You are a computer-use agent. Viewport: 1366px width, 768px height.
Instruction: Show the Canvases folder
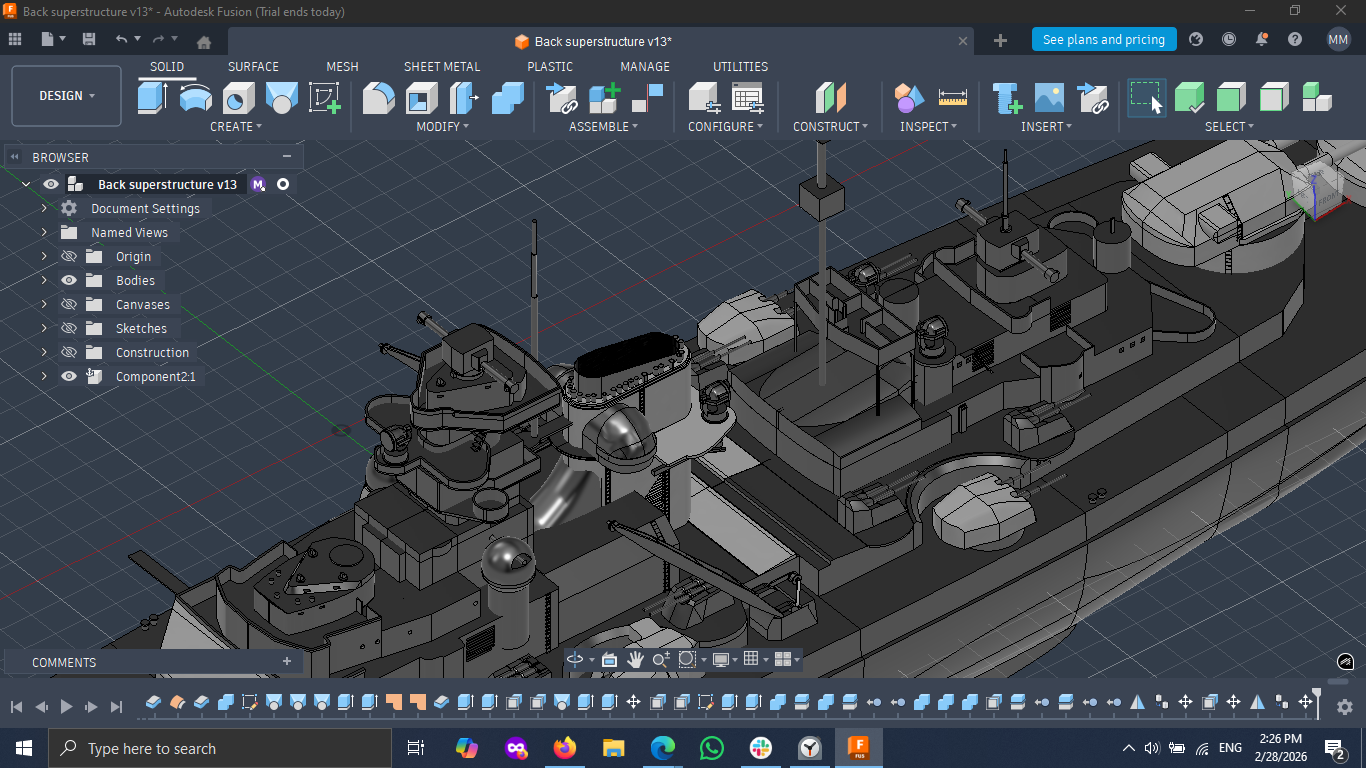(x=69, y=305)
